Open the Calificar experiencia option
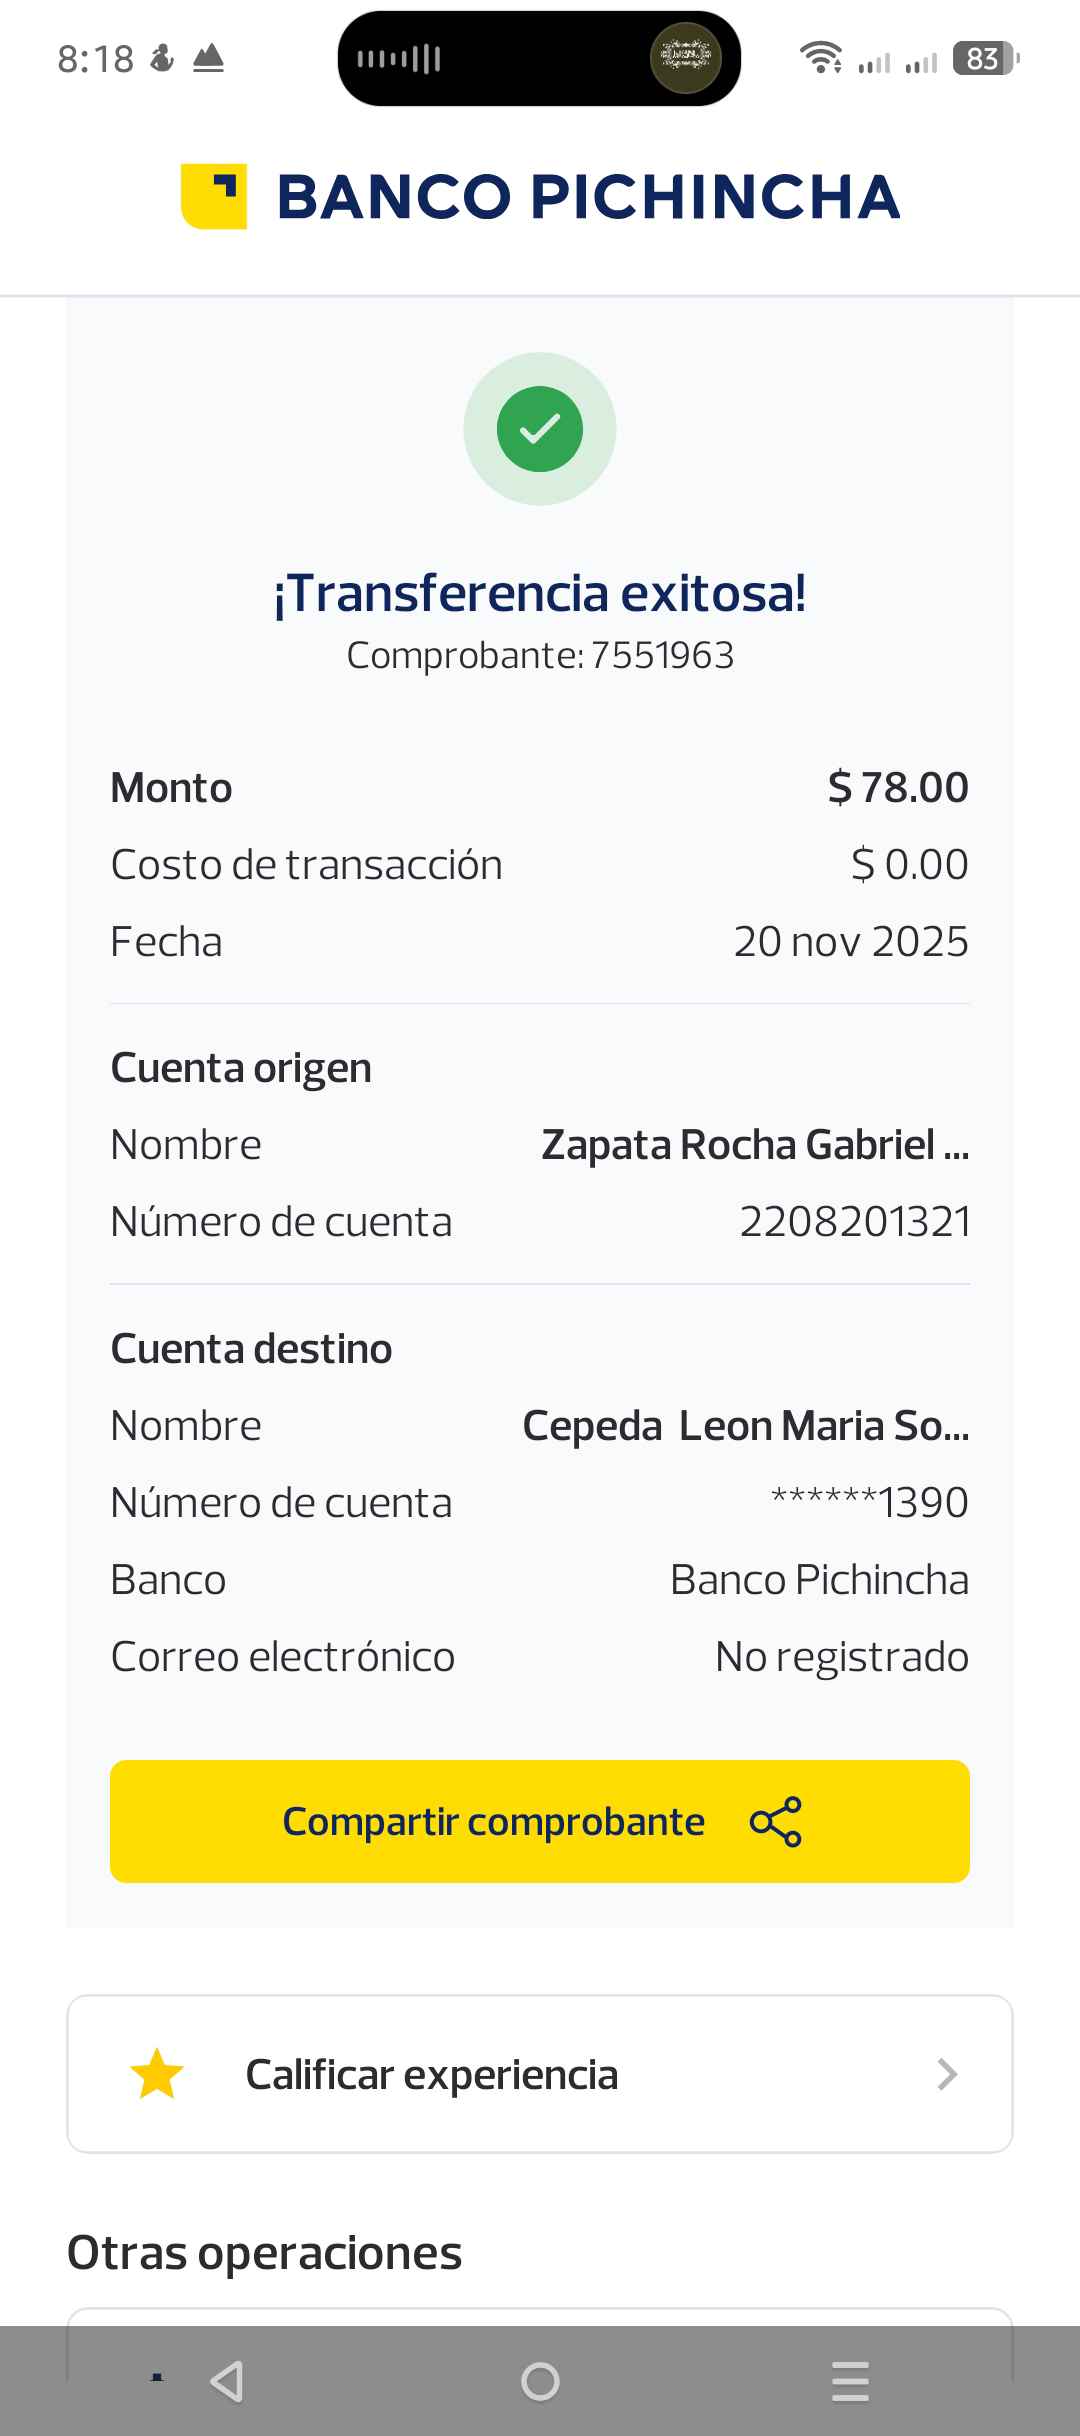Image resolution: width=1080 pixels, height=2436 pixels. 432,2074
